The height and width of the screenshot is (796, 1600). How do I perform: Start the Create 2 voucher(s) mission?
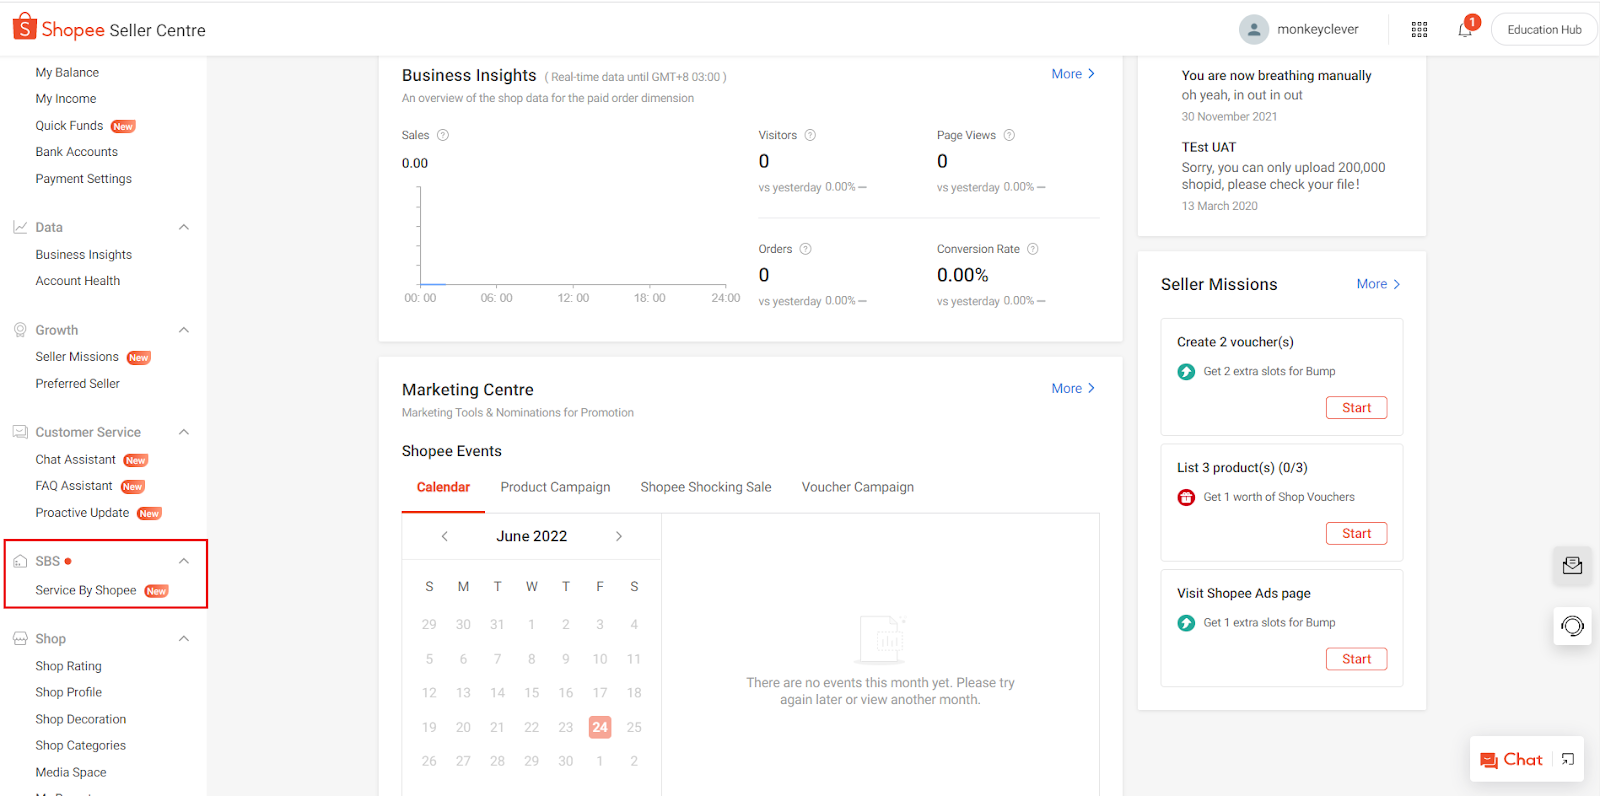point(1356,408)
